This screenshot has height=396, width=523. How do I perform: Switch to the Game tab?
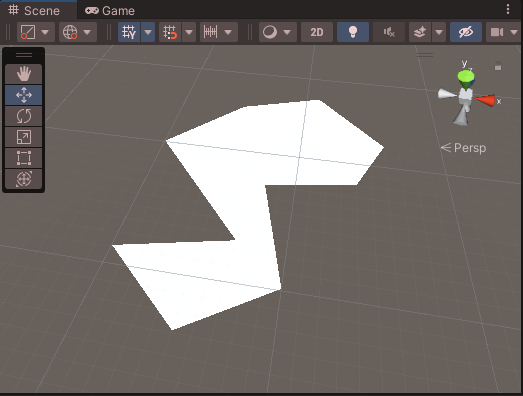coord(110,11)
